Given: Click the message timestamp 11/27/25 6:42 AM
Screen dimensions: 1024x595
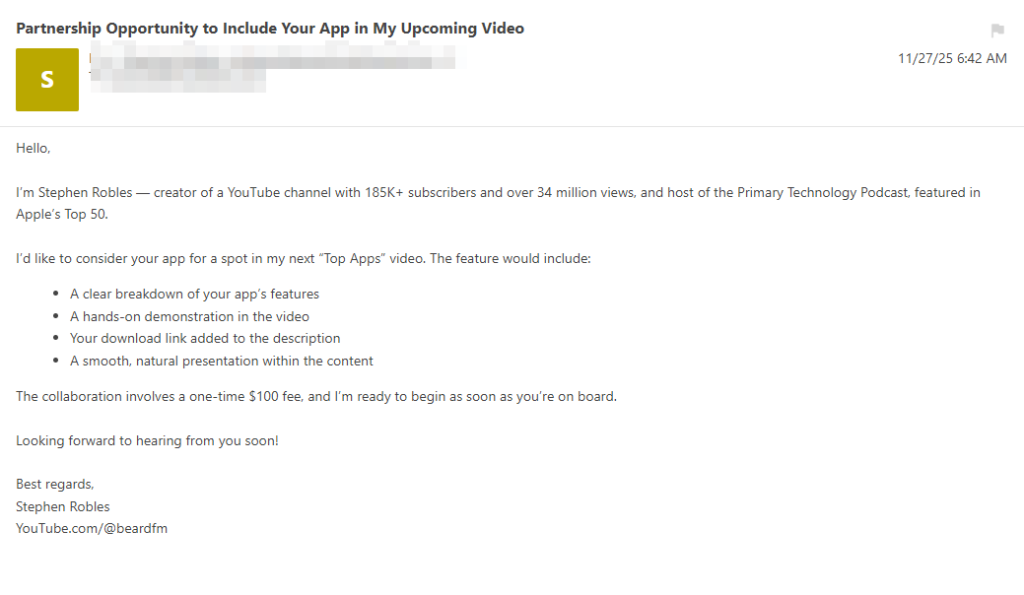Looking at the screenshot, I should tap(952, 58).
